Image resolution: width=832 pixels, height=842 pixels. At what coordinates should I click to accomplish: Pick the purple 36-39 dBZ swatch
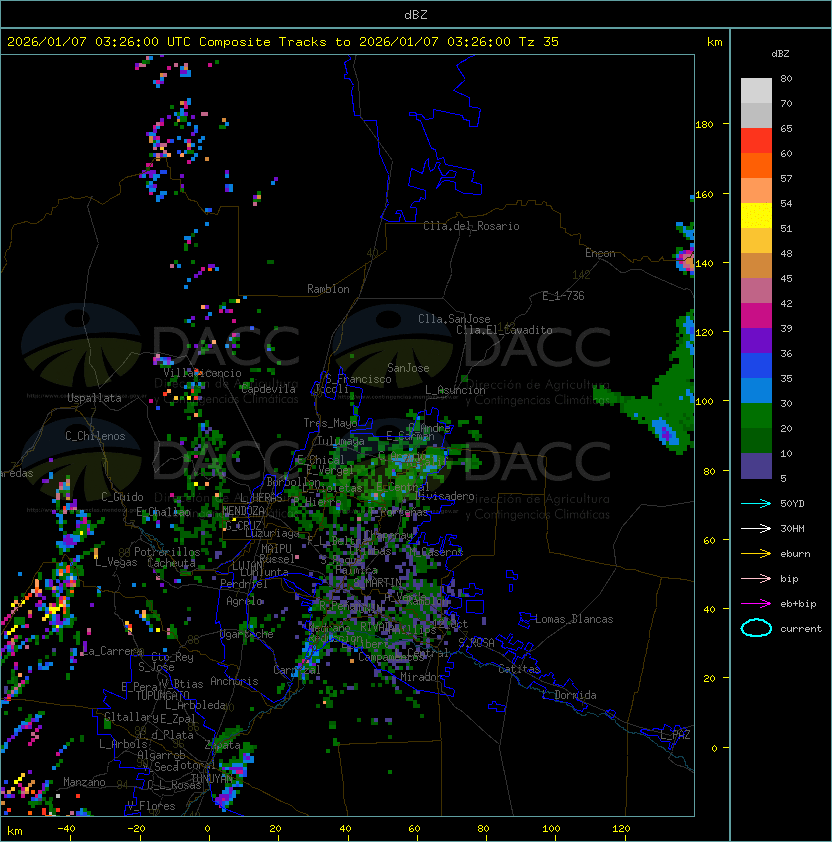[x=756, y=341]
